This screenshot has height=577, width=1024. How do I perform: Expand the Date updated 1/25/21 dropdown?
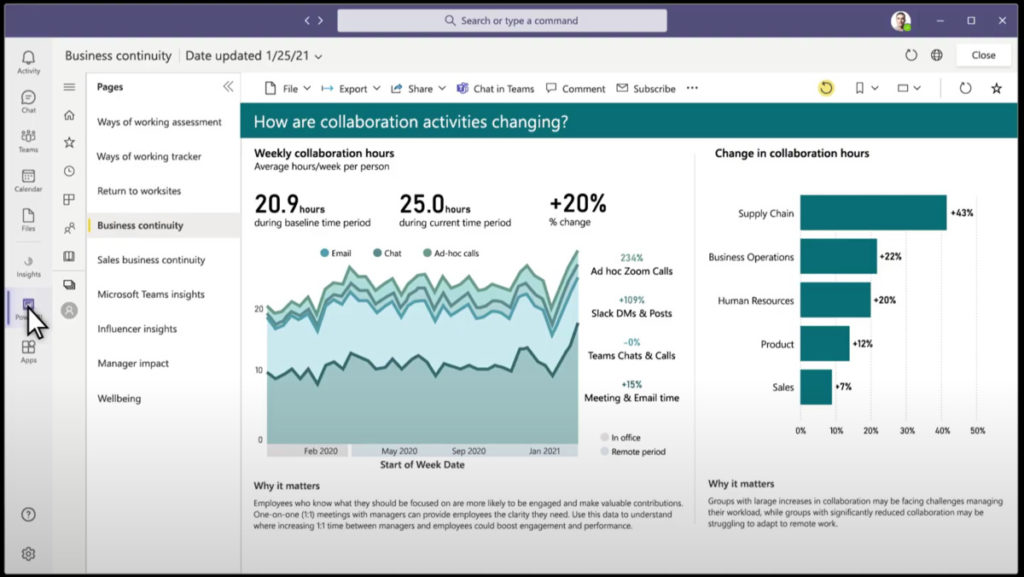[x=254, y=56]
